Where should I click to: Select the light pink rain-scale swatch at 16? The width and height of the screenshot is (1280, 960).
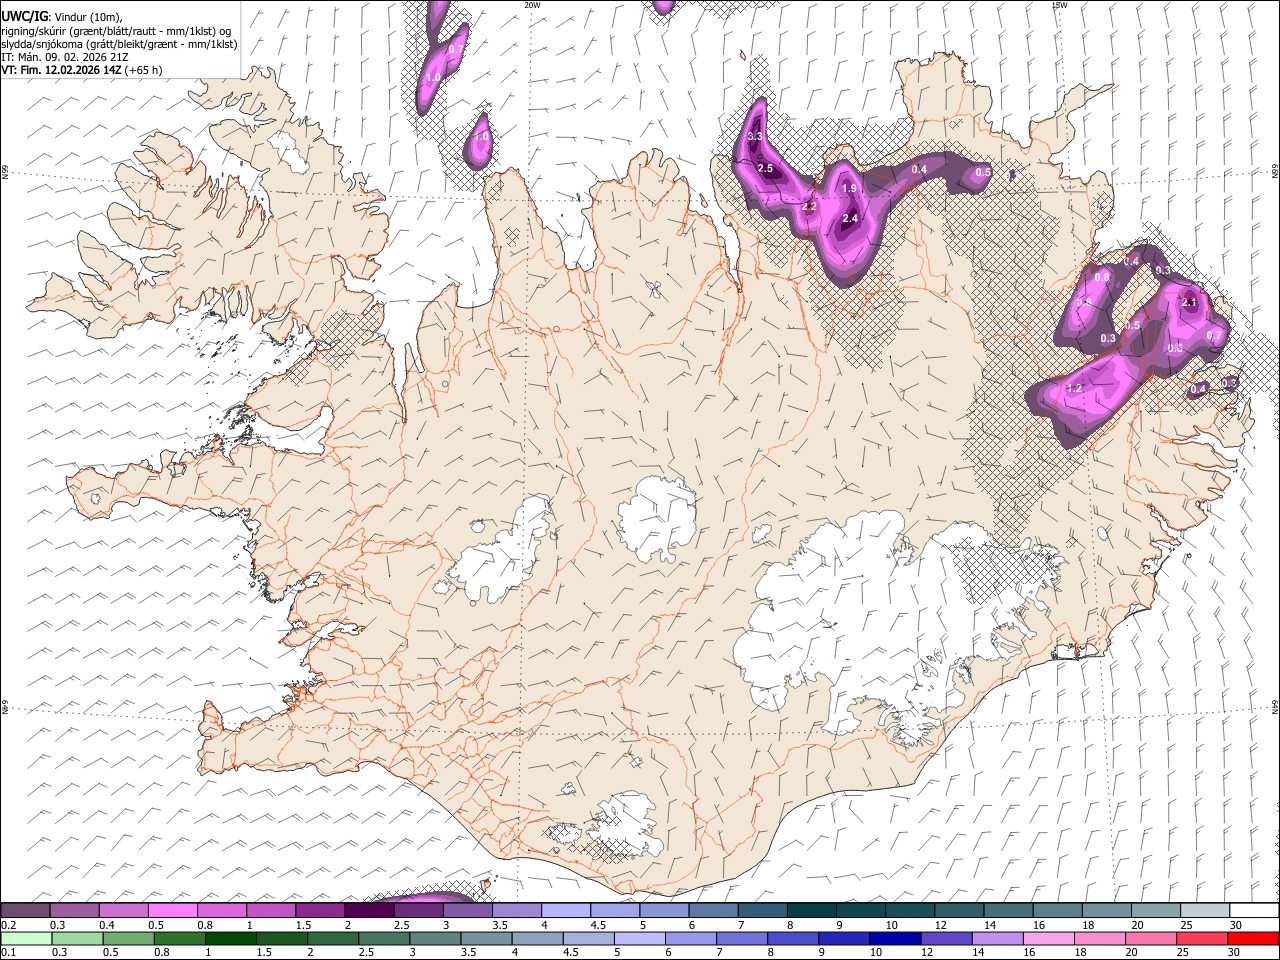point(1049,938)
